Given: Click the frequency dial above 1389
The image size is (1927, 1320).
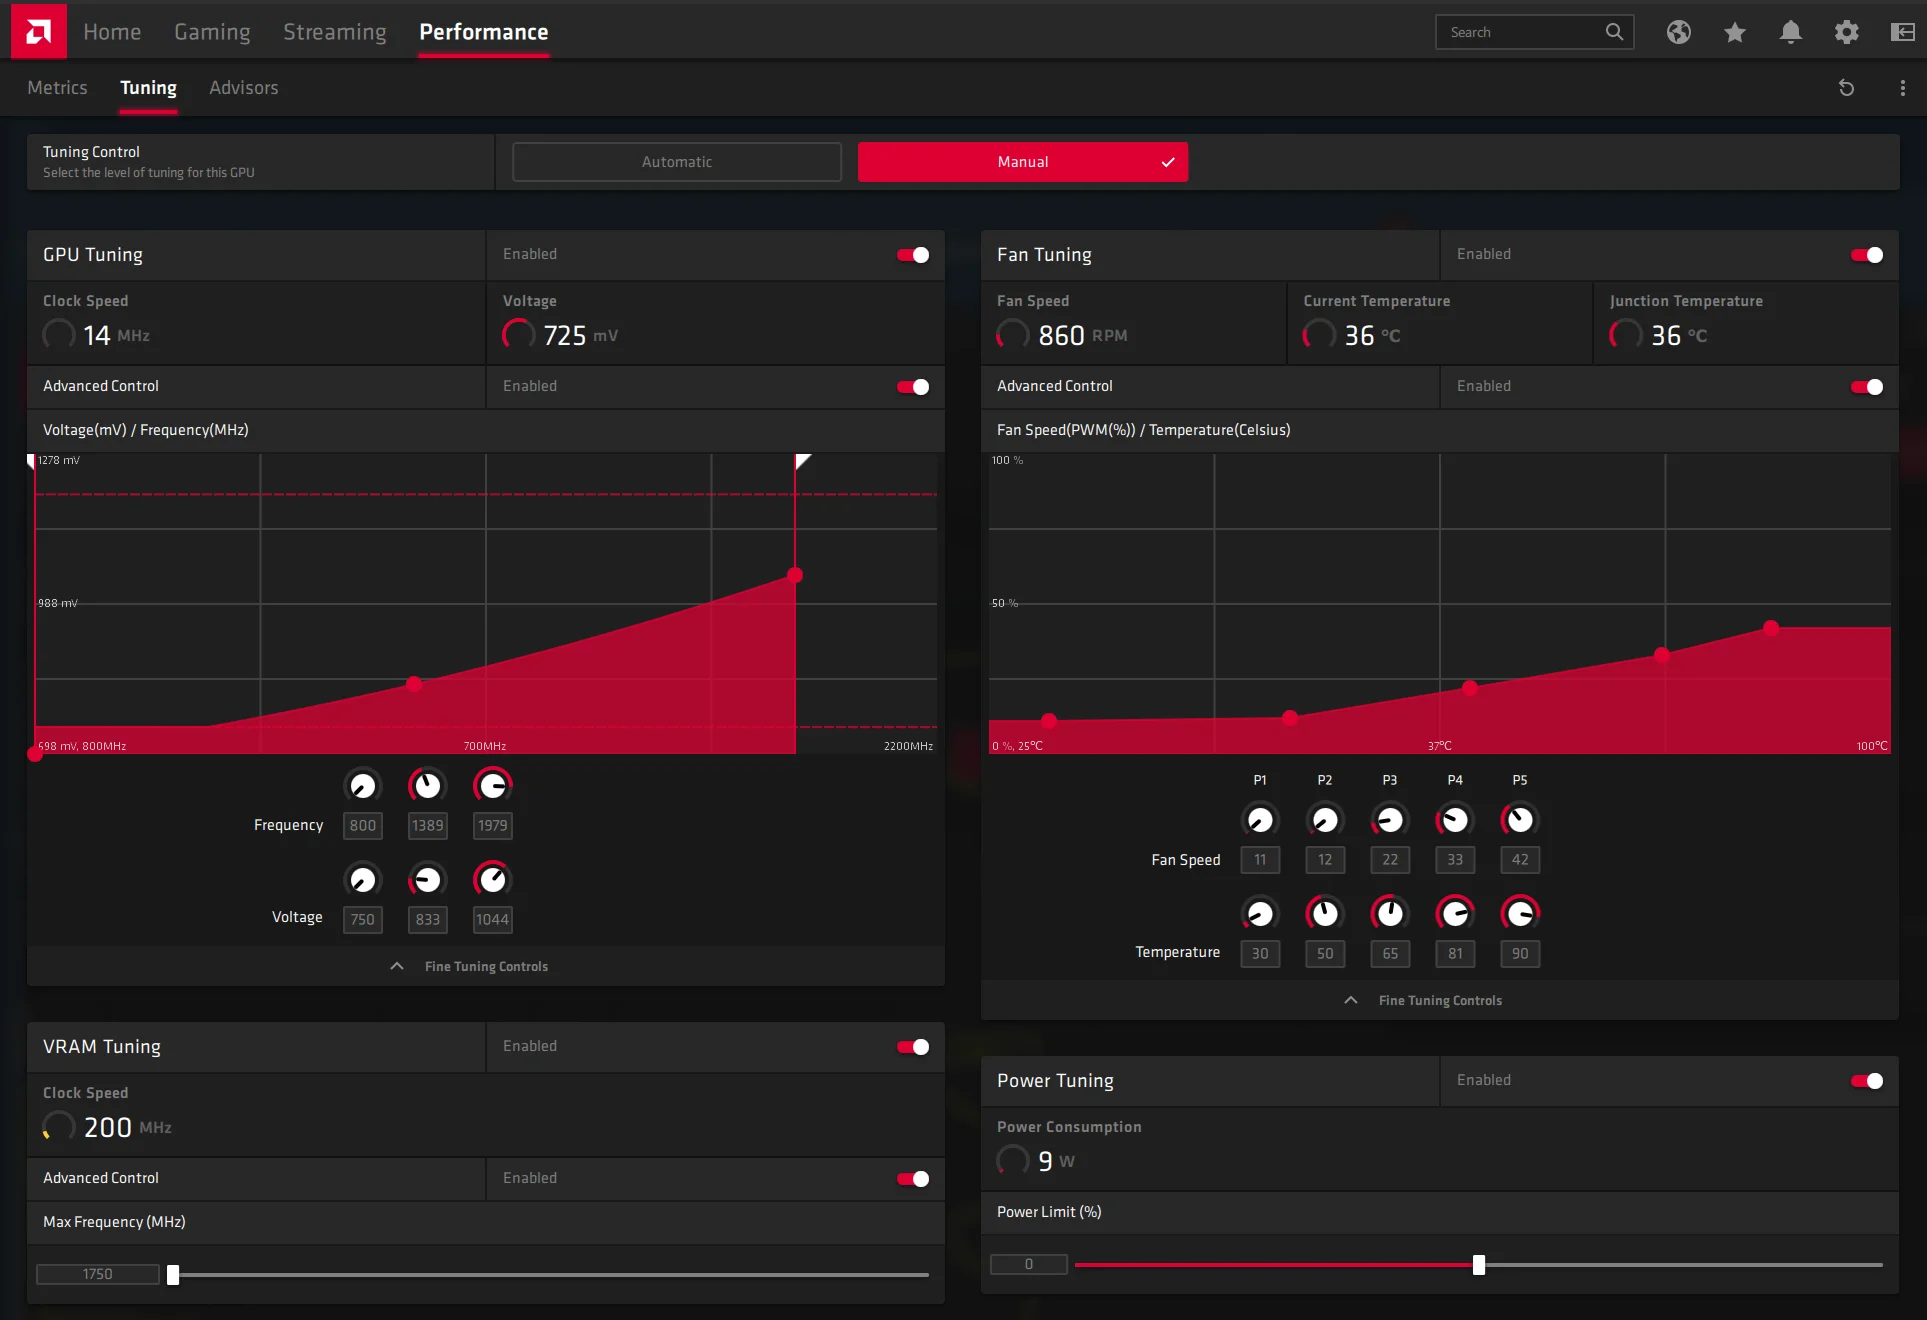Looking at the screenshot, I should click(x=427, y=786).
